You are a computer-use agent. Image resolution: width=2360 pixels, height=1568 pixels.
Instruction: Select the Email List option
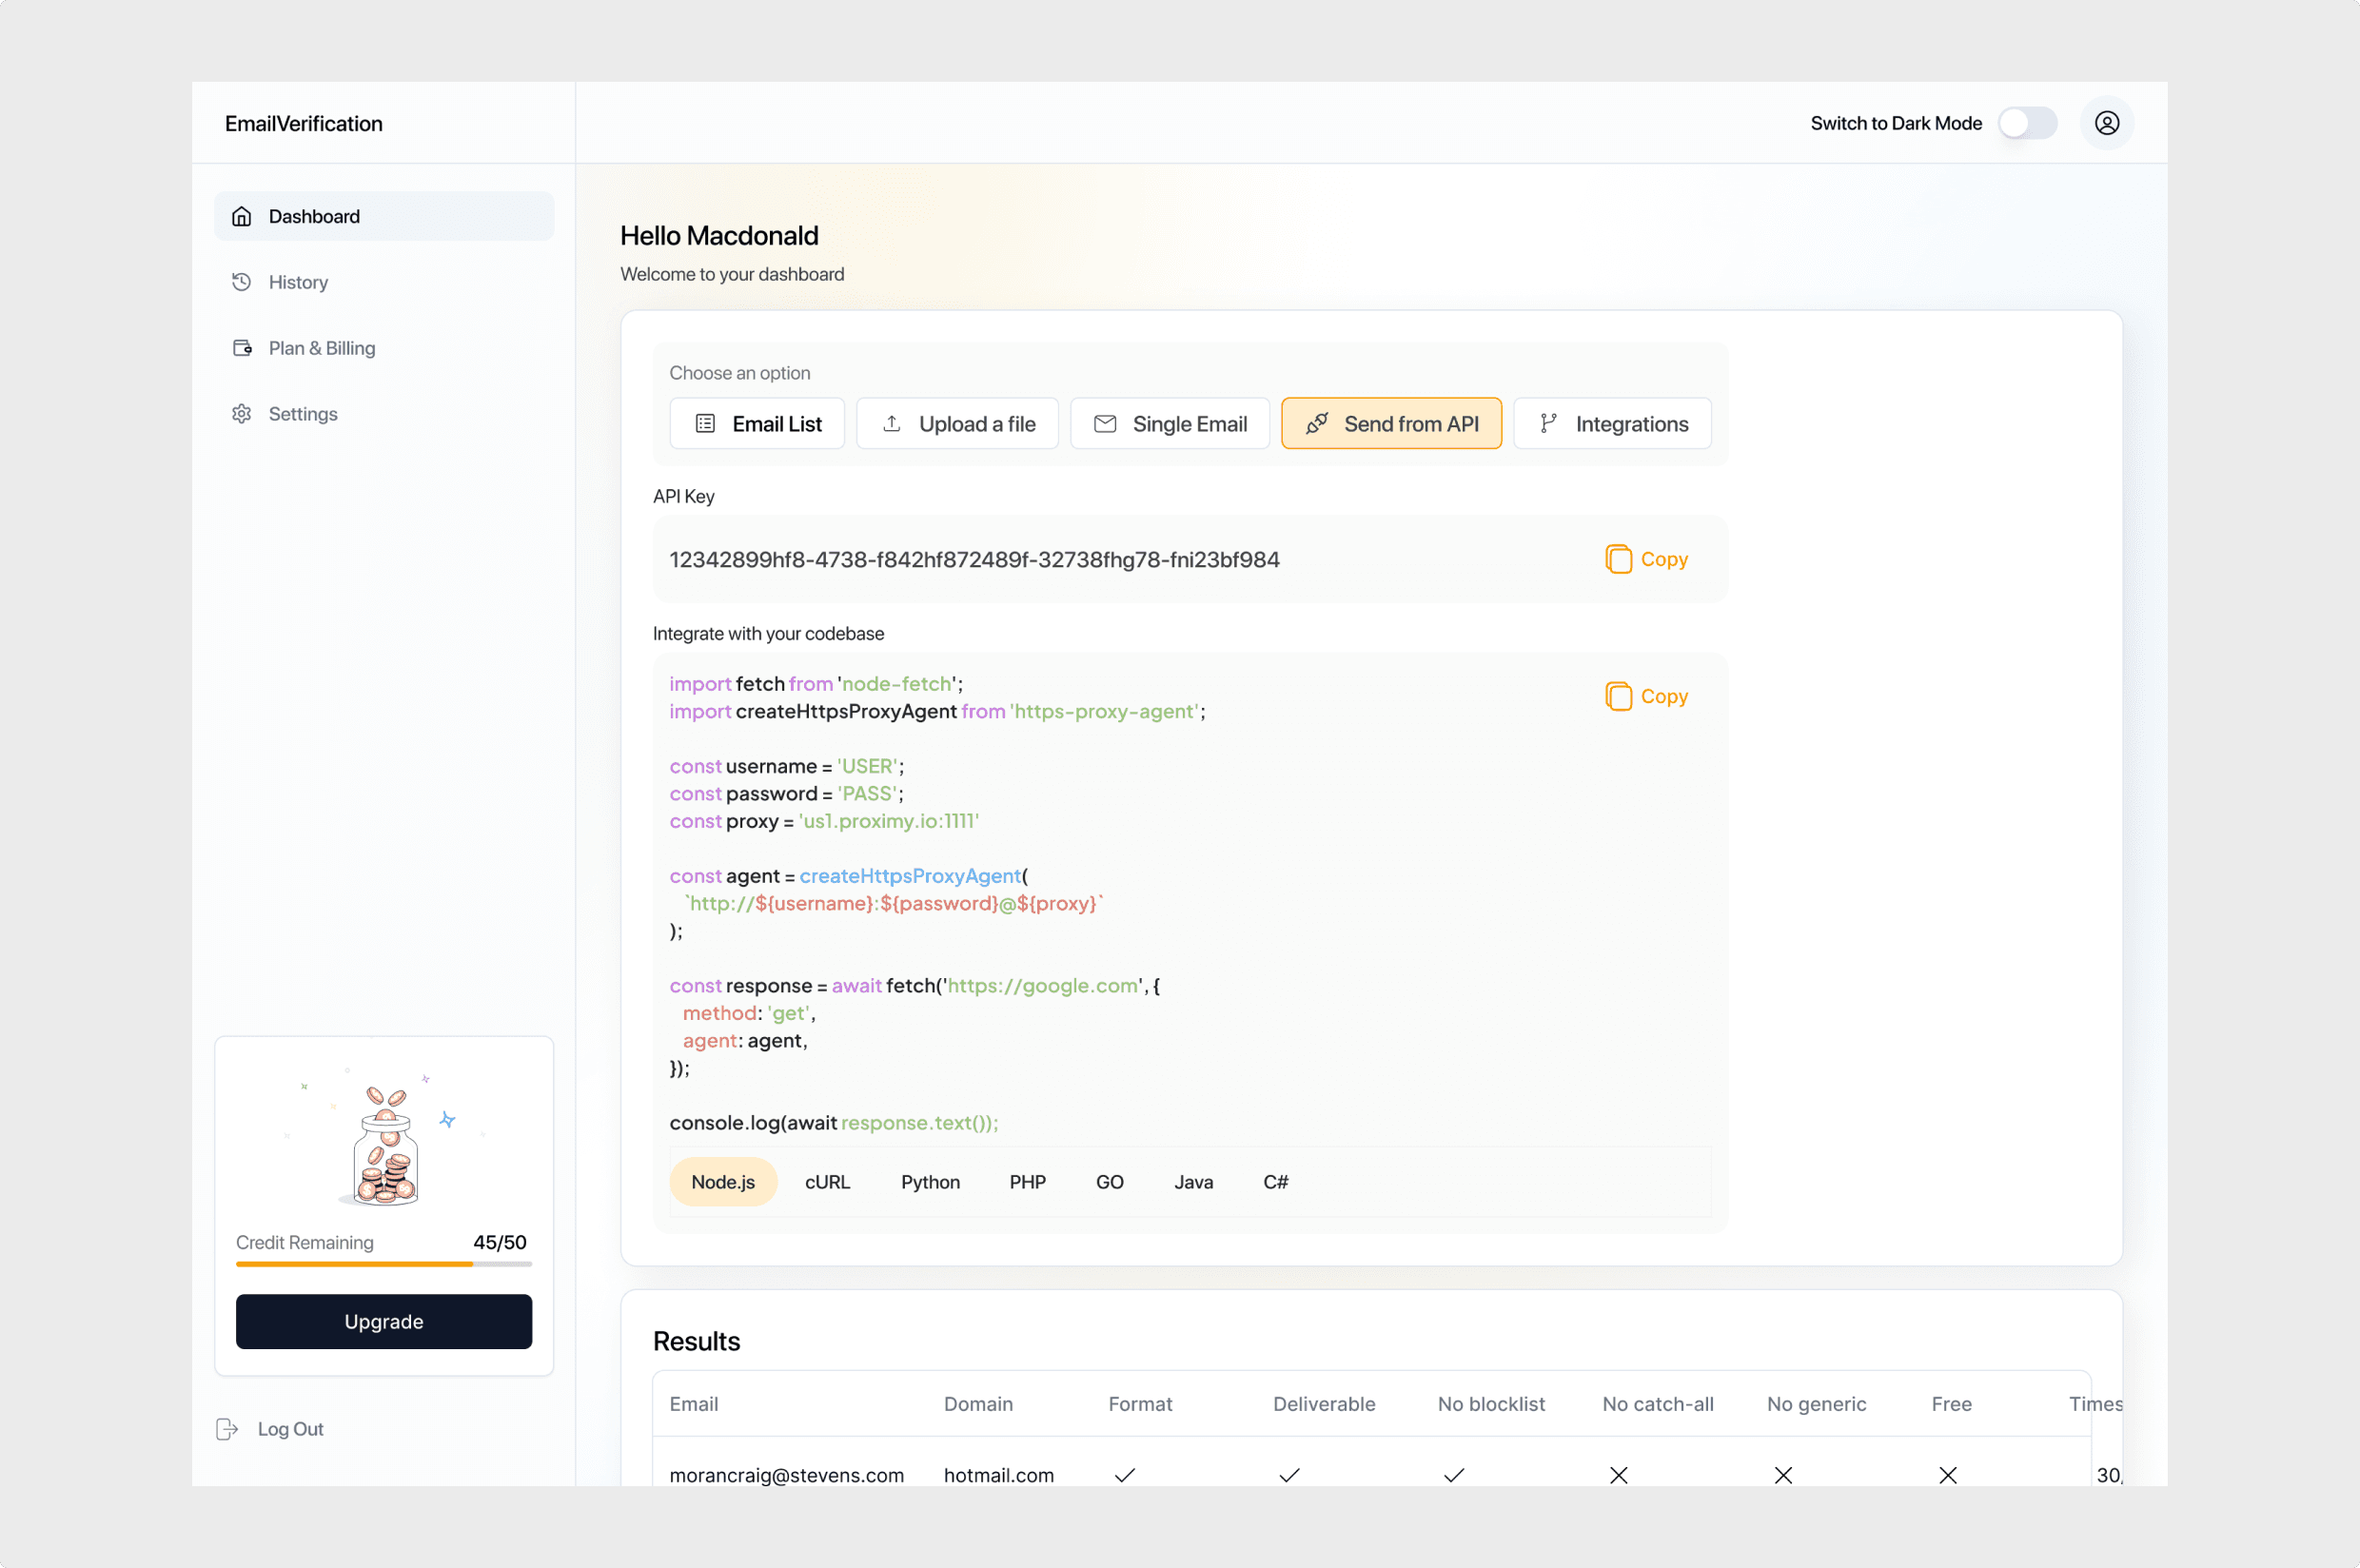757,424
